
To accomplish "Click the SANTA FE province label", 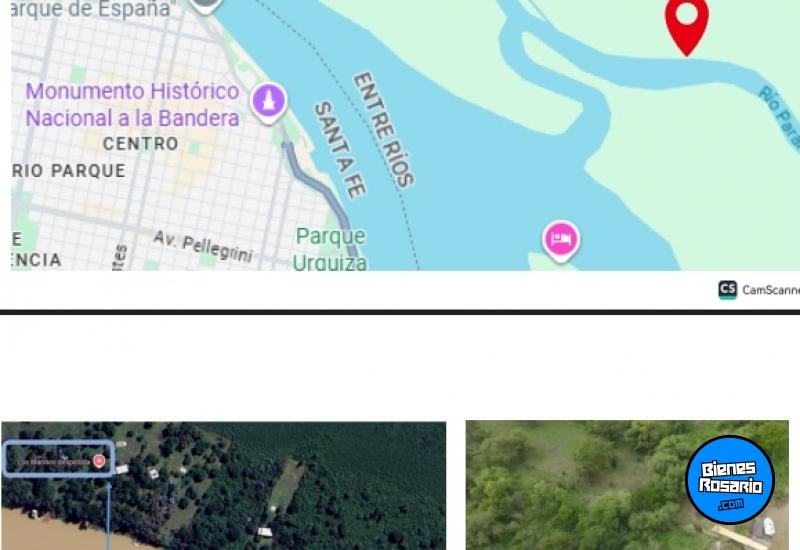I will point(340,149).
